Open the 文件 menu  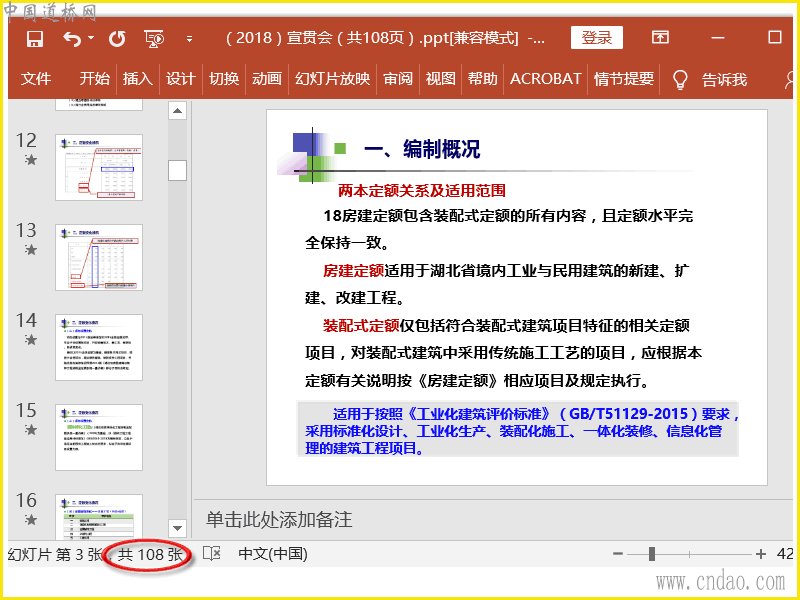[36, 79]
